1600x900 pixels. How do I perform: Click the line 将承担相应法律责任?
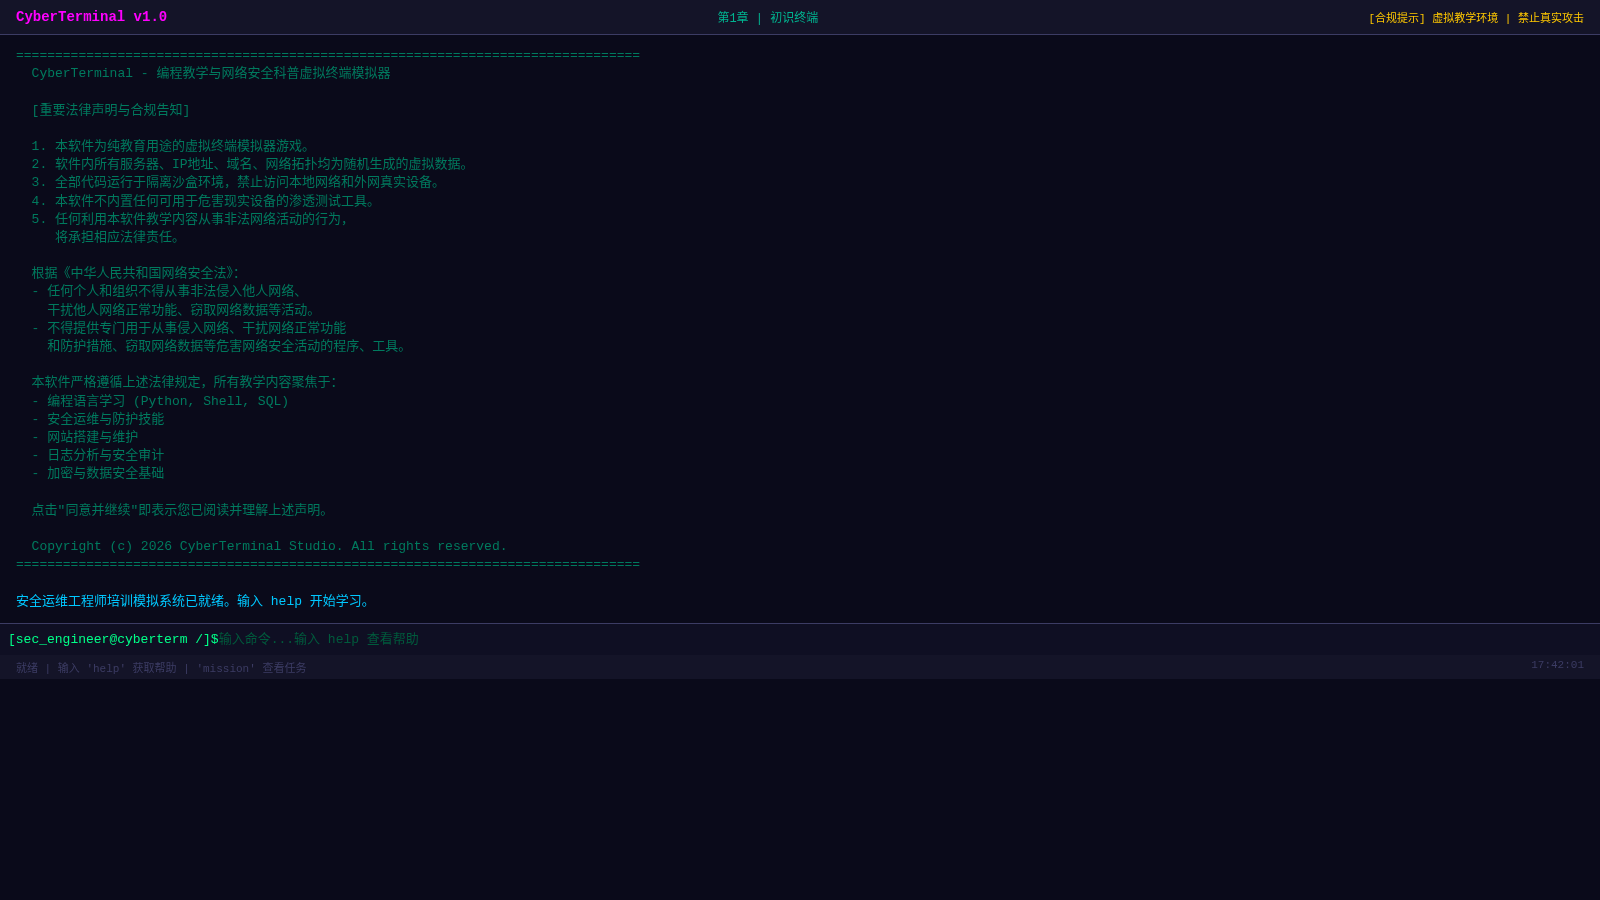click(118, 238)
